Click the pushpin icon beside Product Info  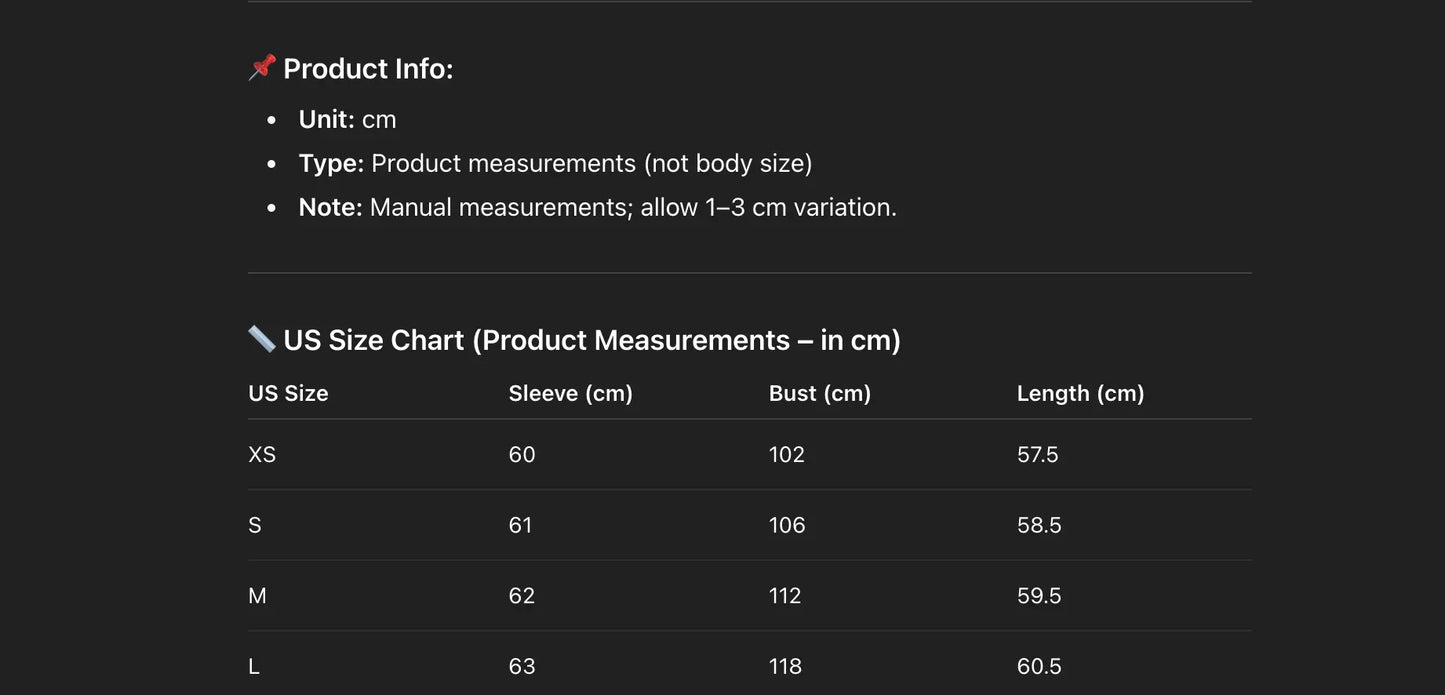coord(262,68)
